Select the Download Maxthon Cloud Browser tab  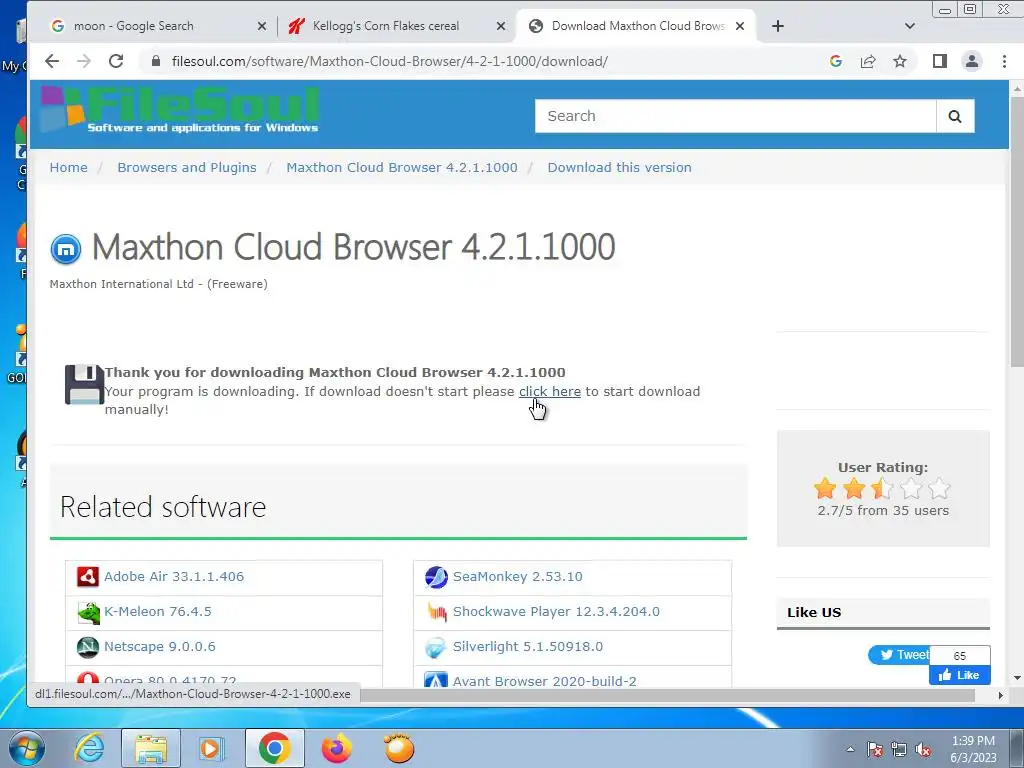[x=637, y=26]
